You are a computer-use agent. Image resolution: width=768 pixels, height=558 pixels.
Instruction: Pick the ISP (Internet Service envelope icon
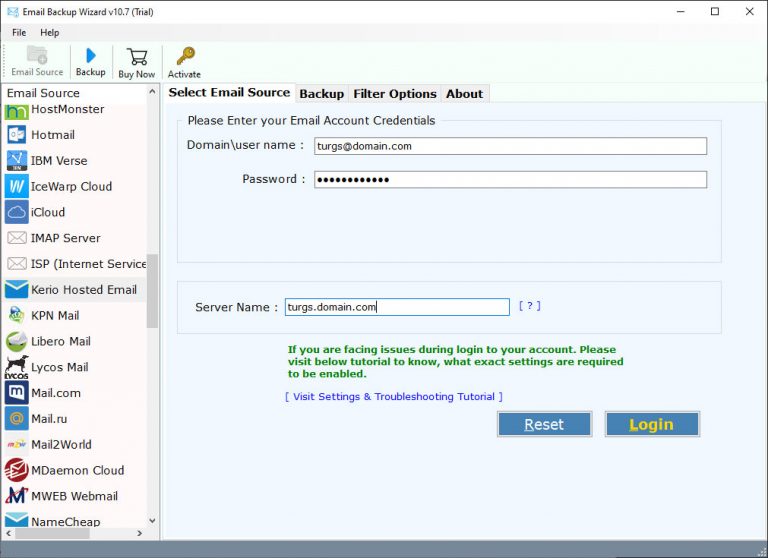point(17,264)
